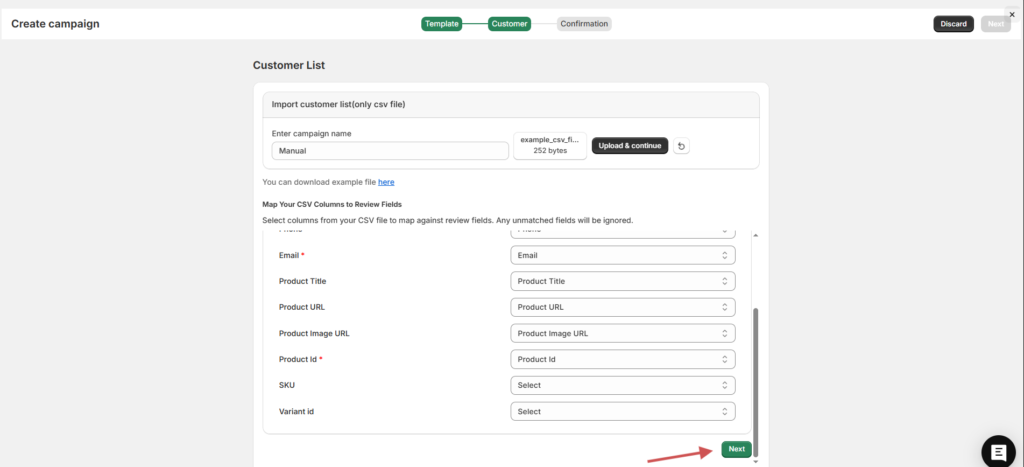The image size is (1024, 467).
Task: Choose a column for Variant id
Action: (x=622, y=411)
